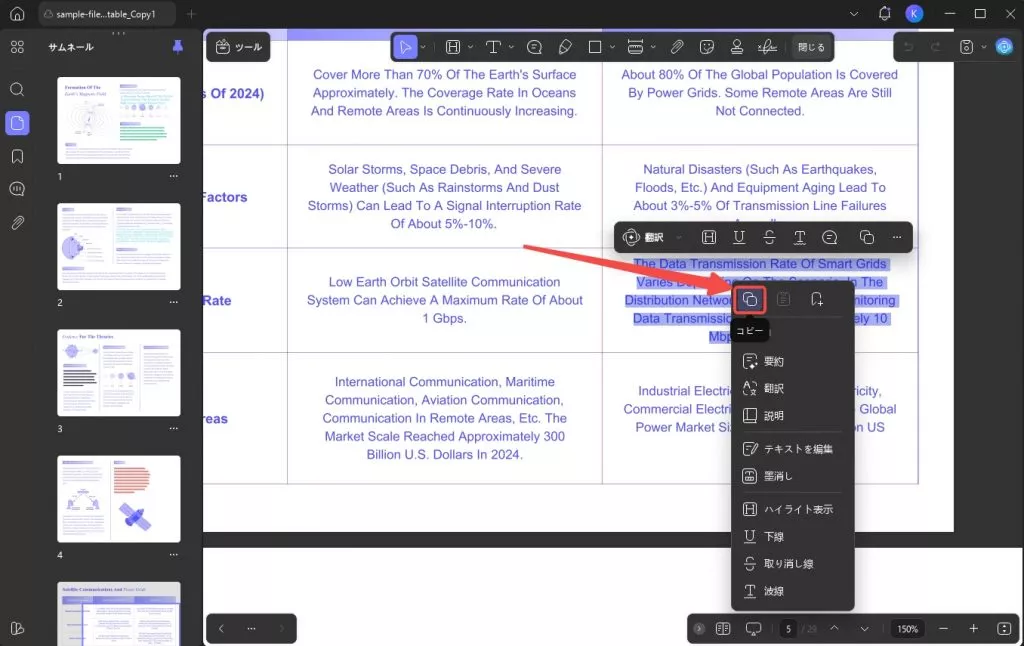Screen dimensions: 1024x646
Task: Select 取り消し線 in context menu
Action: coord(792,564)
